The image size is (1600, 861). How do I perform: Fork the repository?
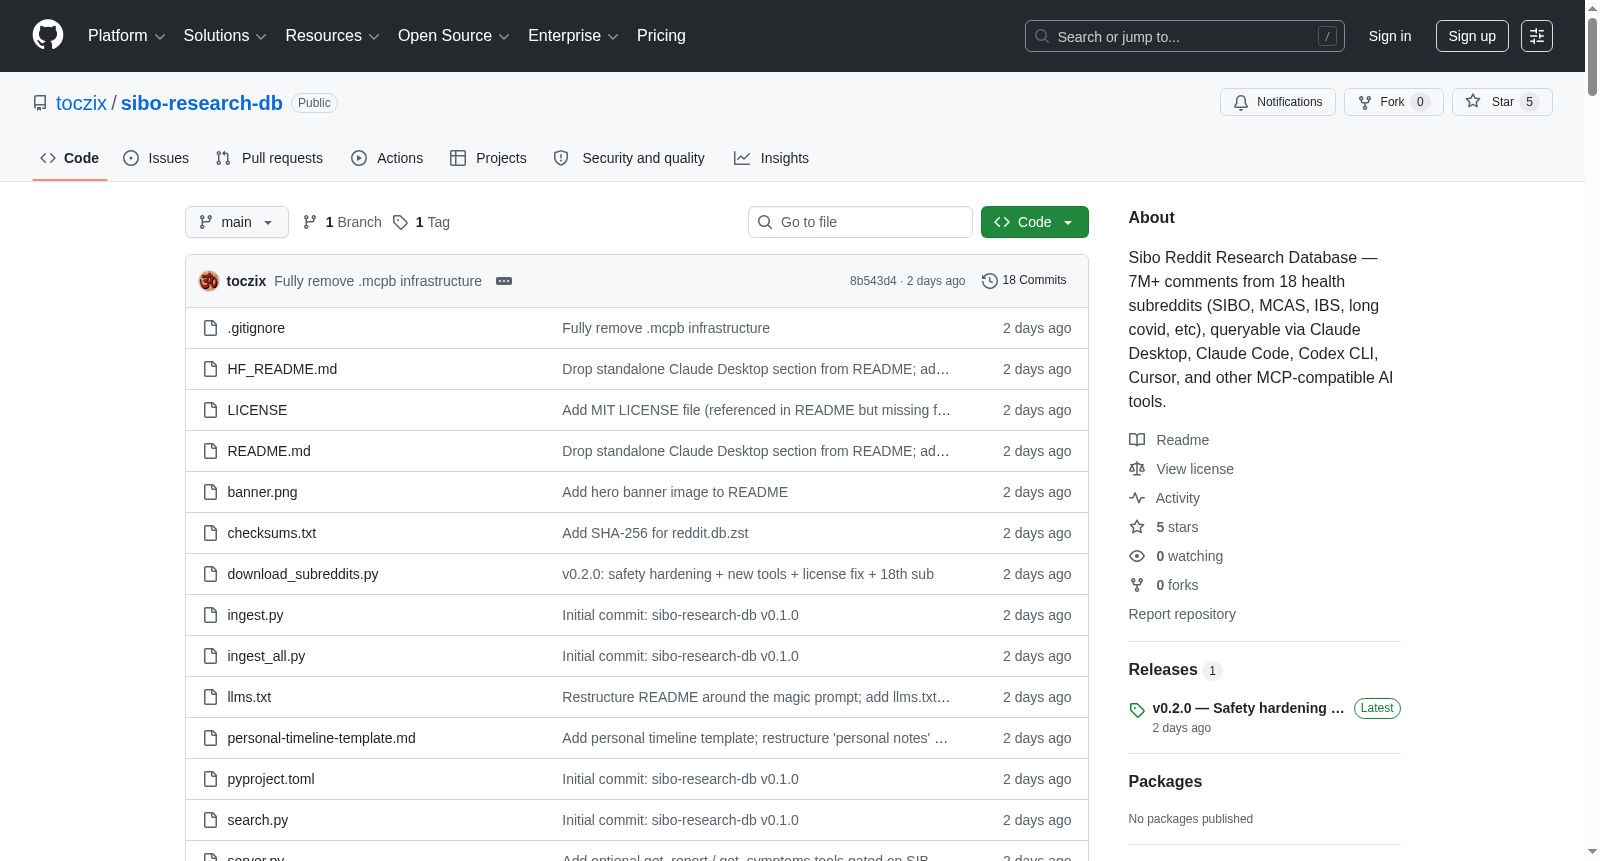[x=1393, y=102]
